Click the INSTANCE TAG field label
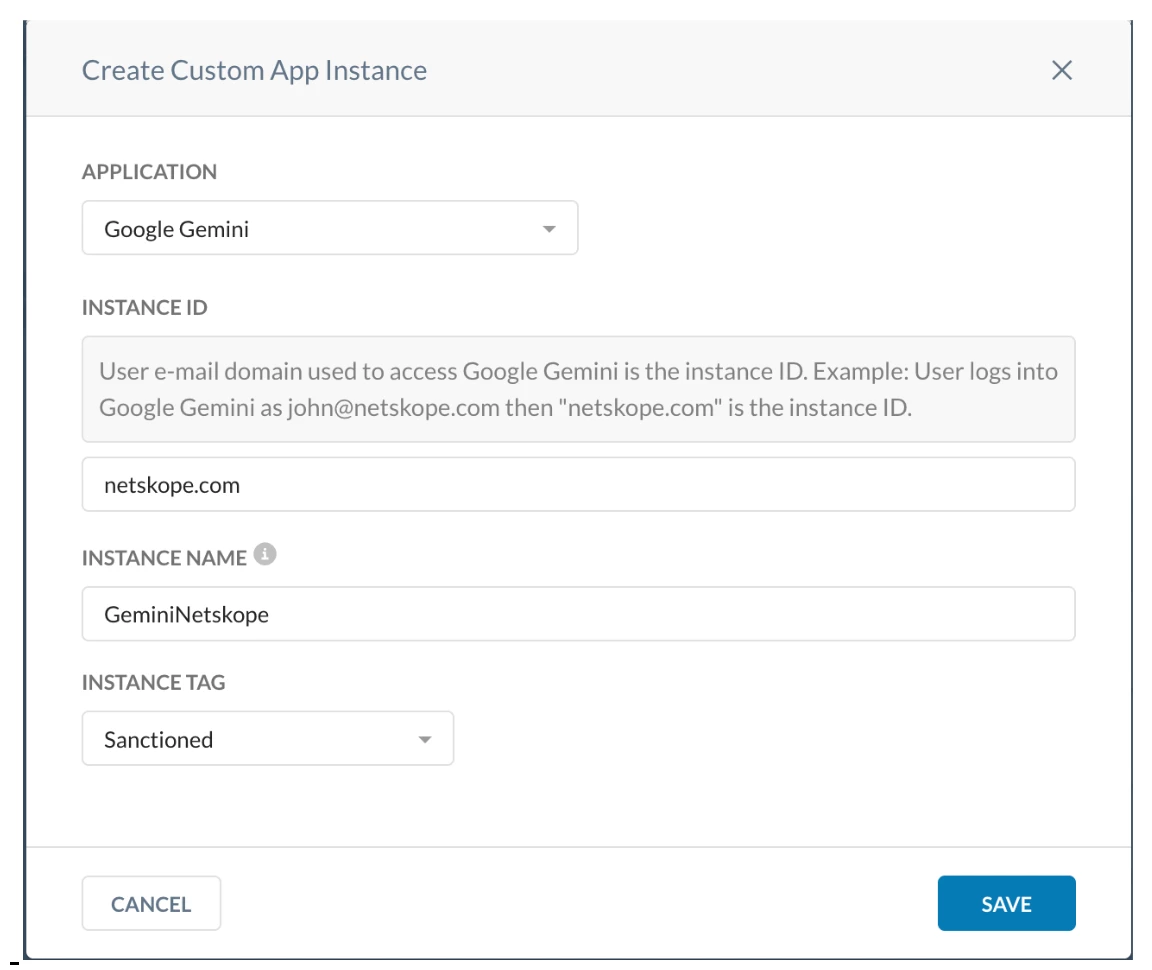This screenshot has height=970, width=1152. coord(153,683)
